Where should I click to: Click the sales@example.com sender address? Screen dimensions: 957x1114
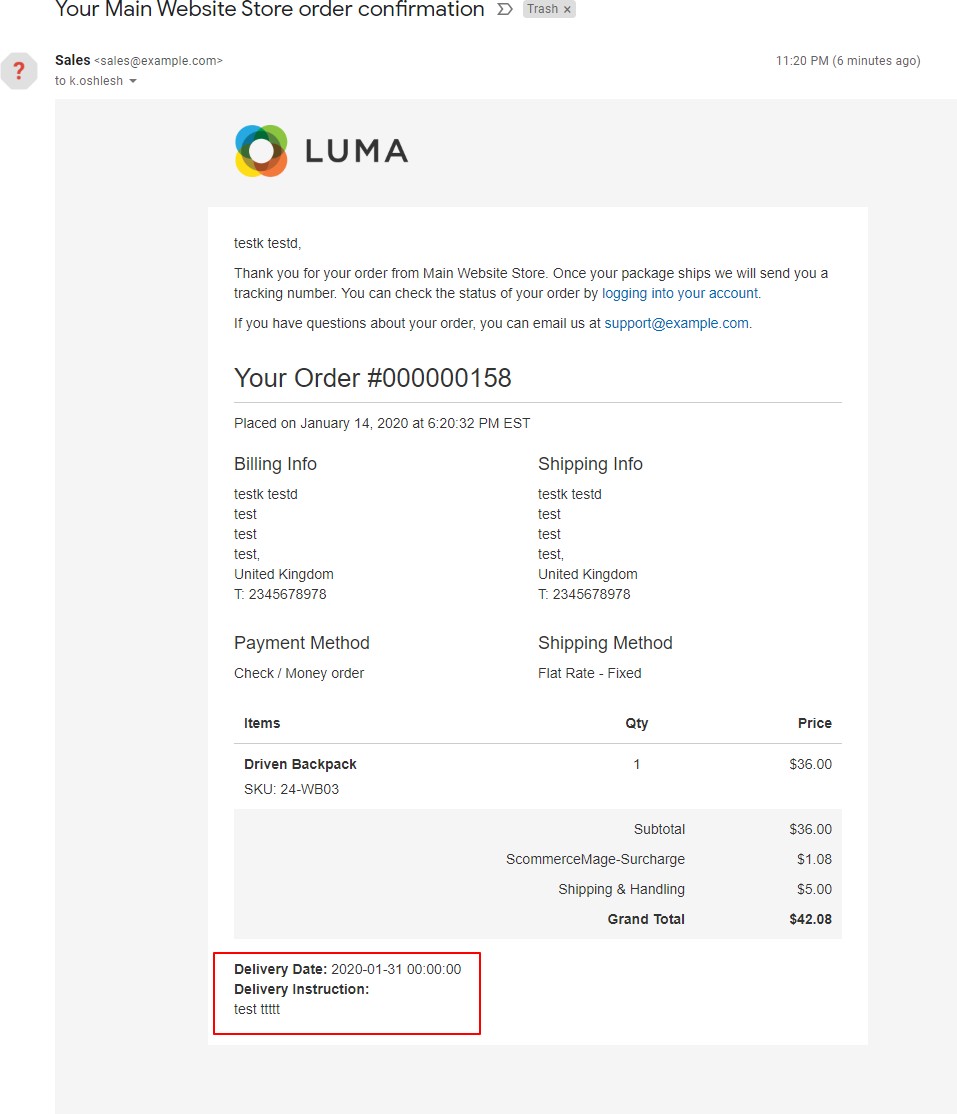click(158, 61)
